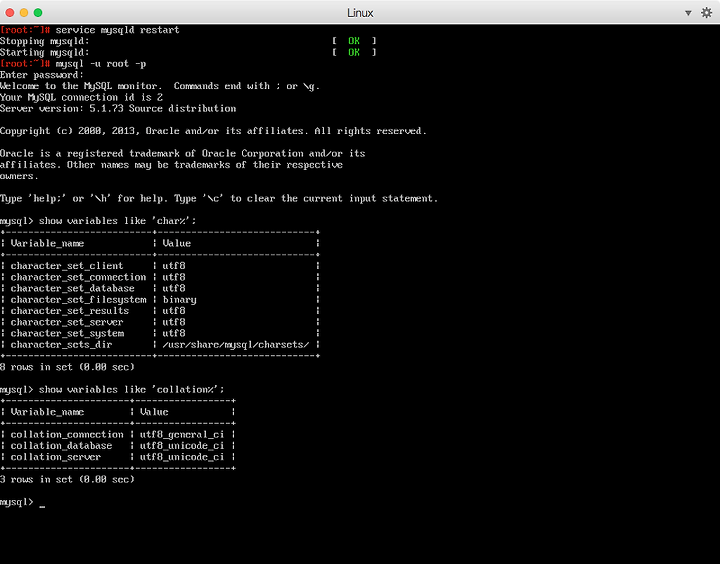Click the /usr/share/mysql/charsets/ path value
720x564 pixels.
(236, 344)
